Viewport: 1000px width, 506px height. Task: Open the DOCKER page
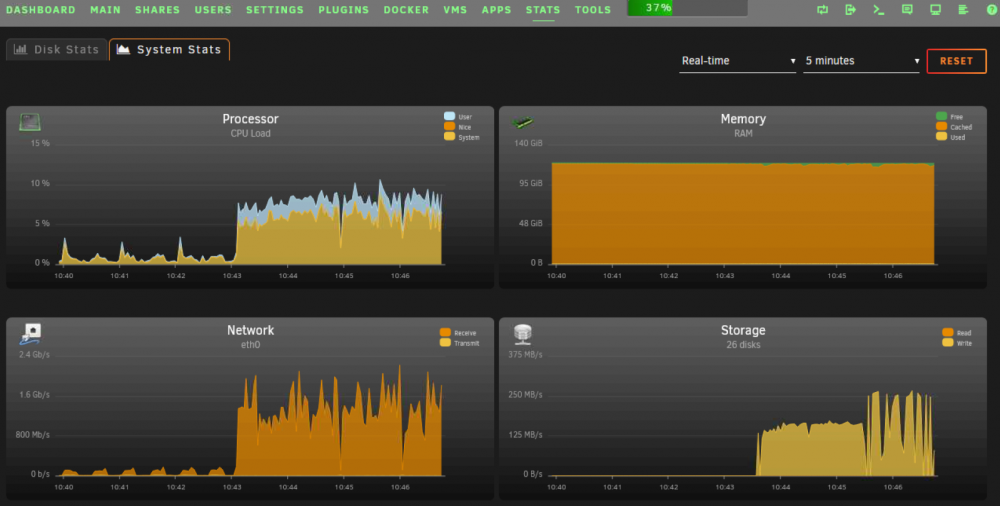406,10
